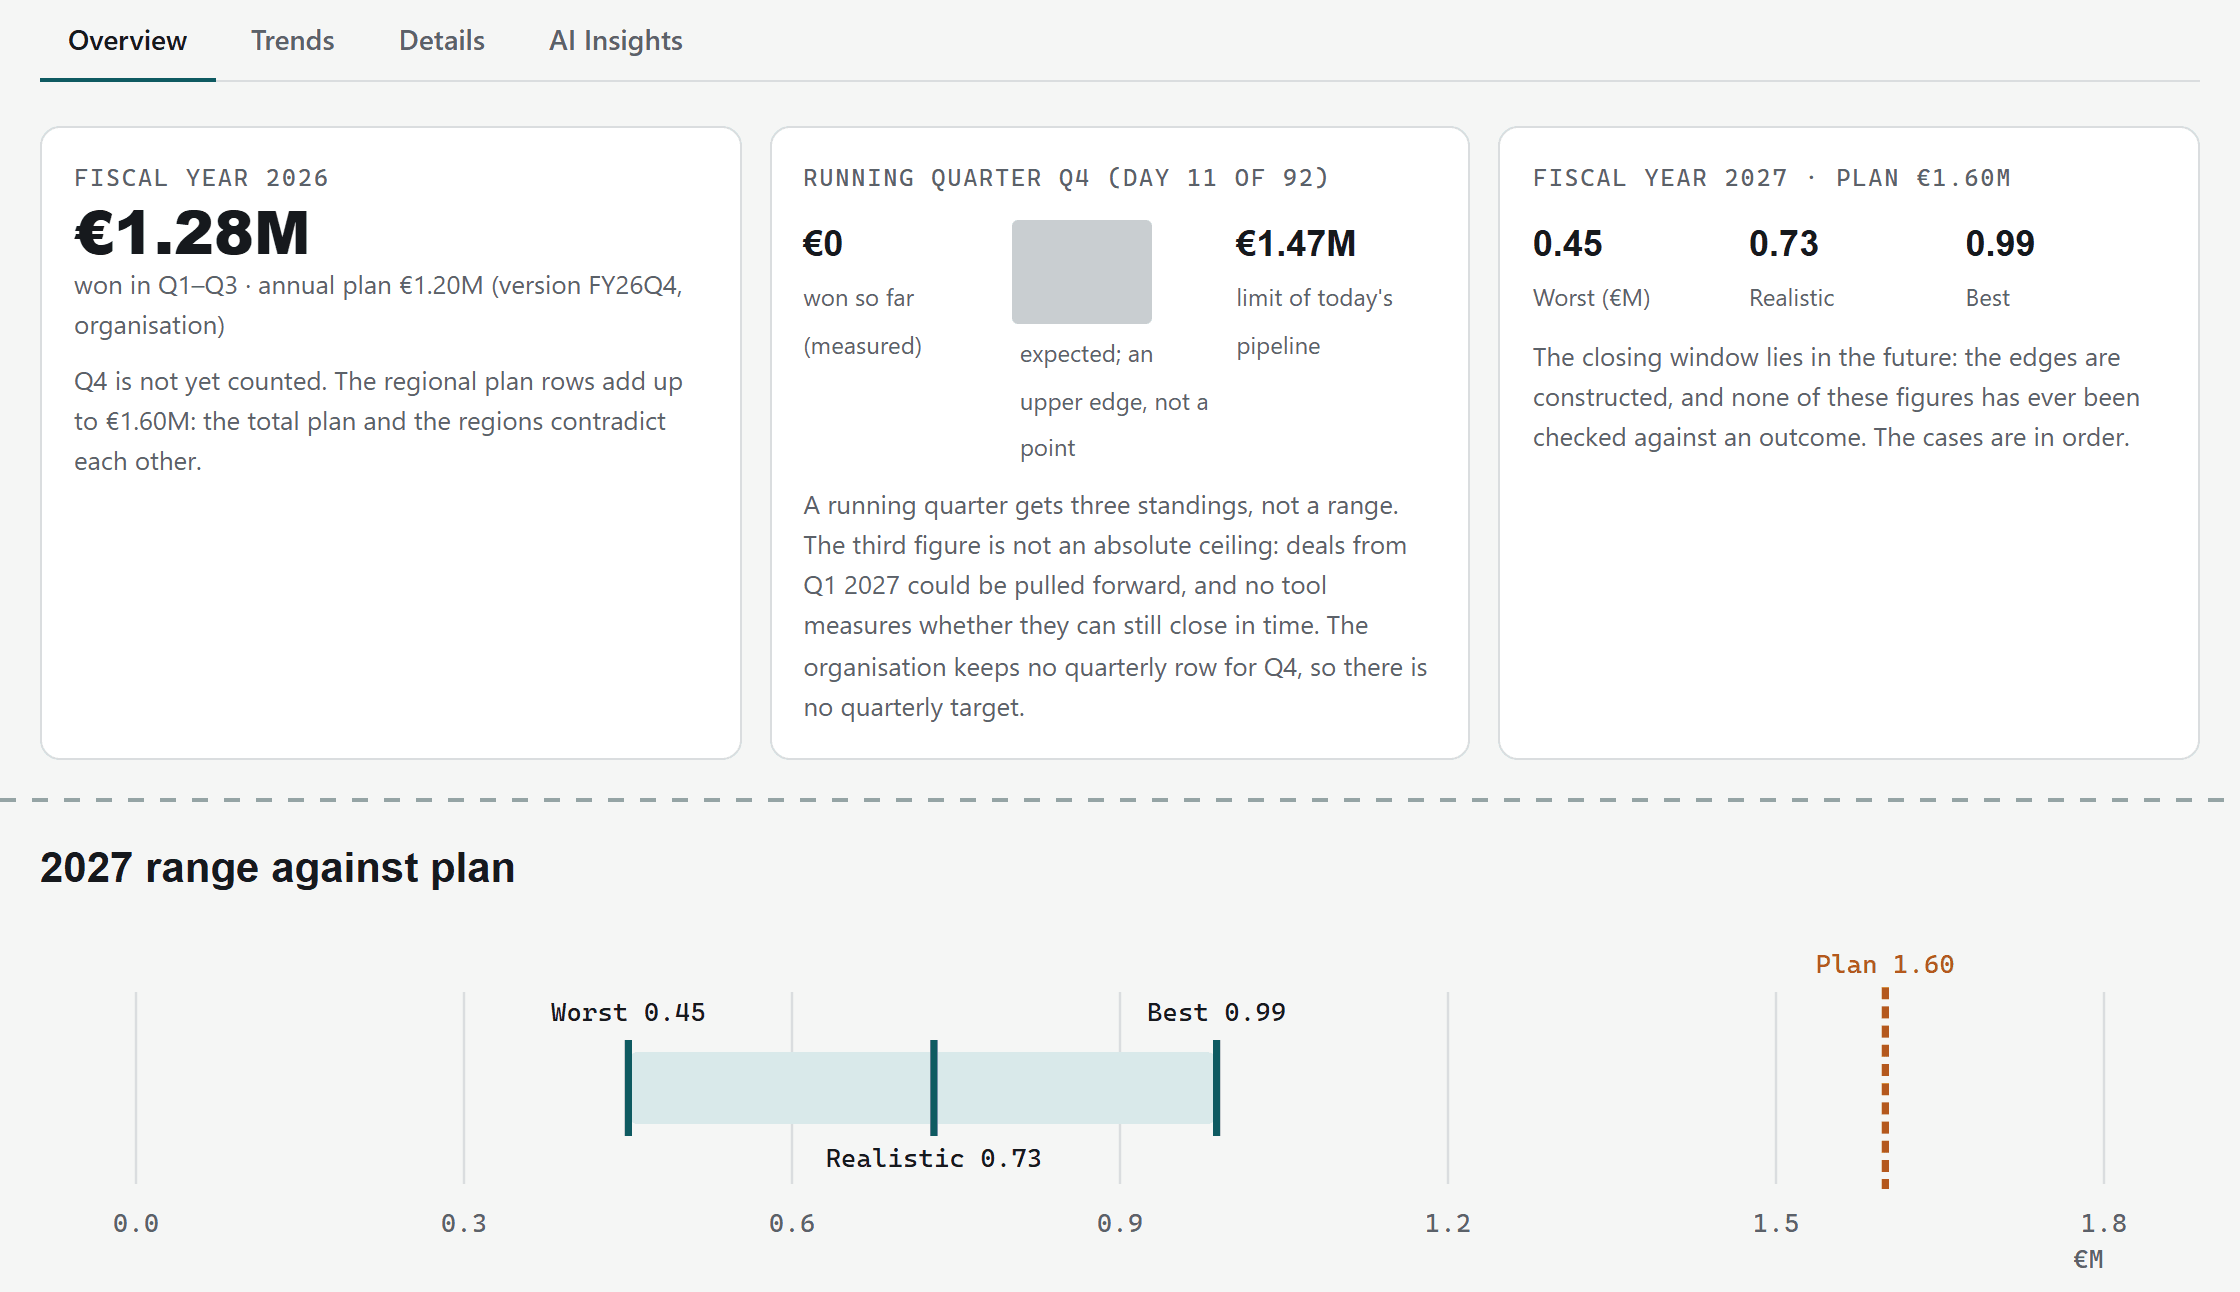Click the FISCAL YEAR 2027 PLAN heading
The width and height of the screenshot is (2240, 1292).
pos(1771,178)
